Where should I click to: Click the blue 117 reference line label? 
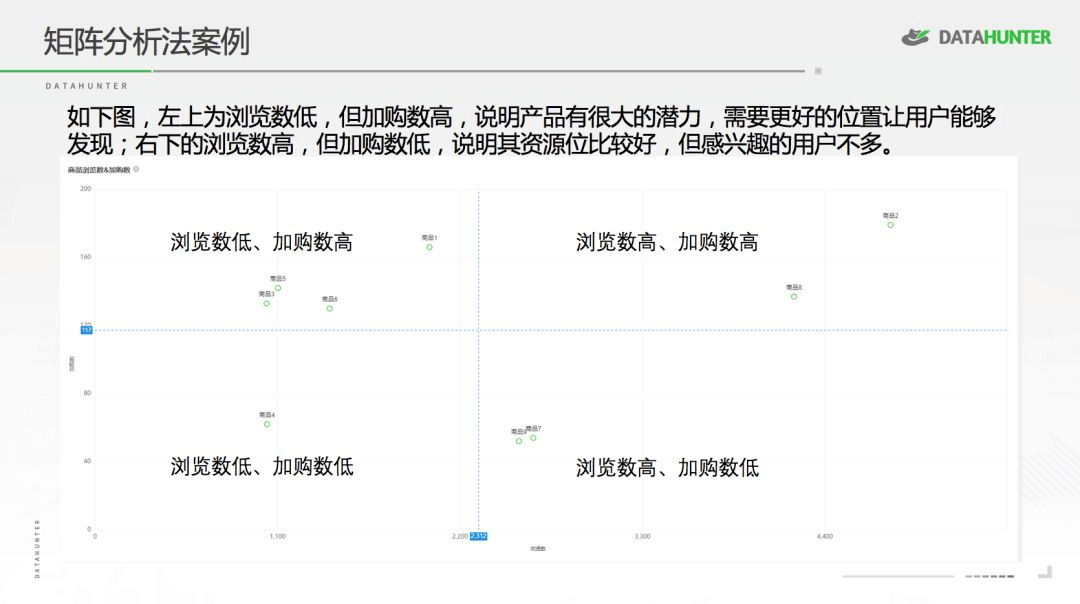[86, 330]
